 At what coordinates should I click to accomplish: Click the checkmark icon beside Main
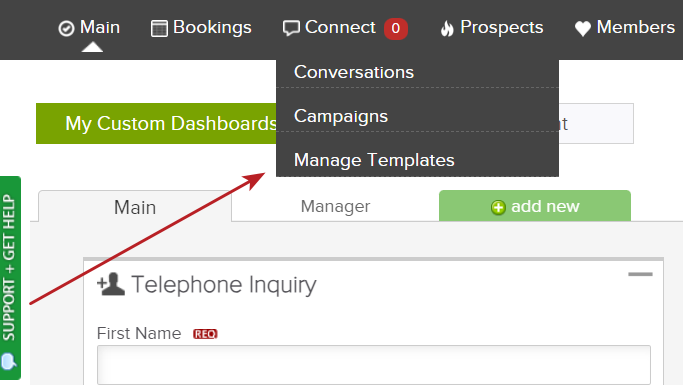pyautogui.click(x=66, y=29)
